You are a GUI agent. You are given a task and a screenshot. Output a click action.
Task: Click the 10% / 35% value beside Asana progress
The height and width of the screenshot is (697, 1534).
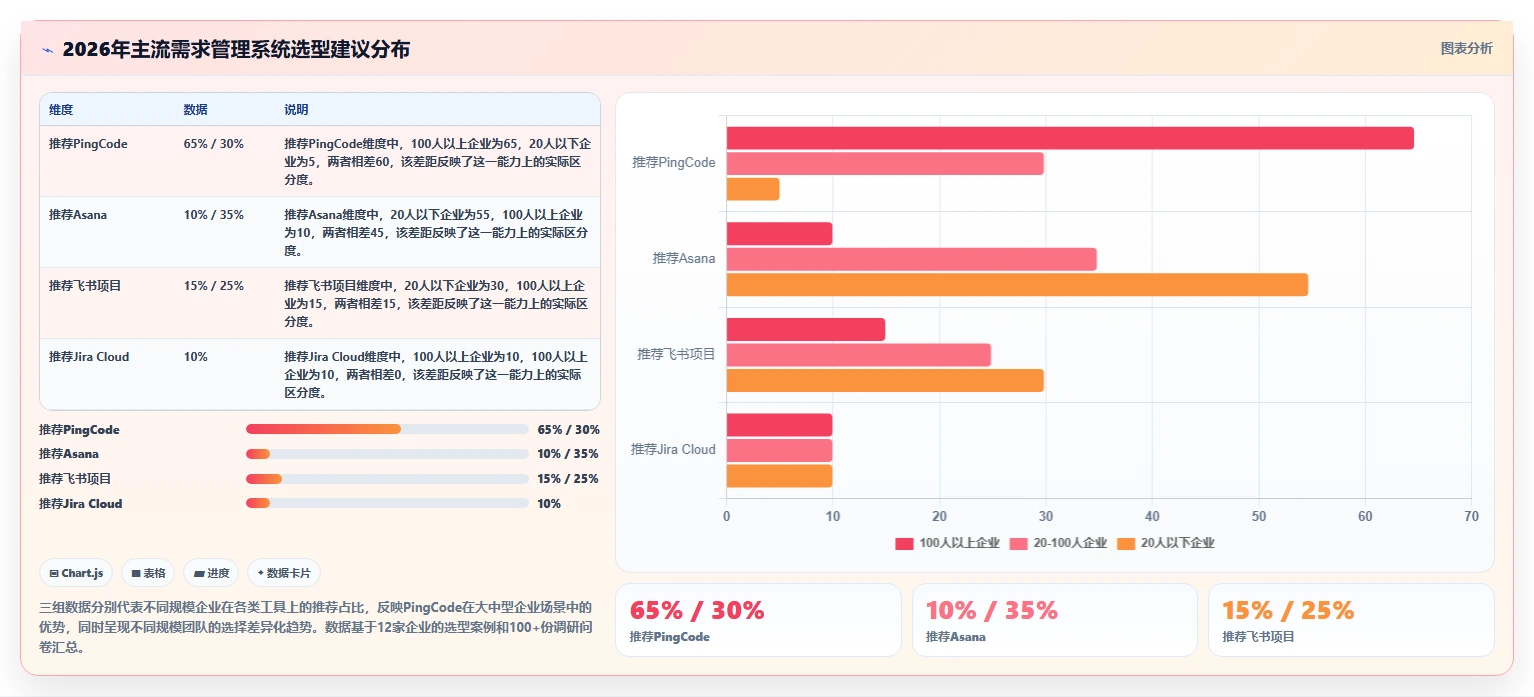coord(568,454)
